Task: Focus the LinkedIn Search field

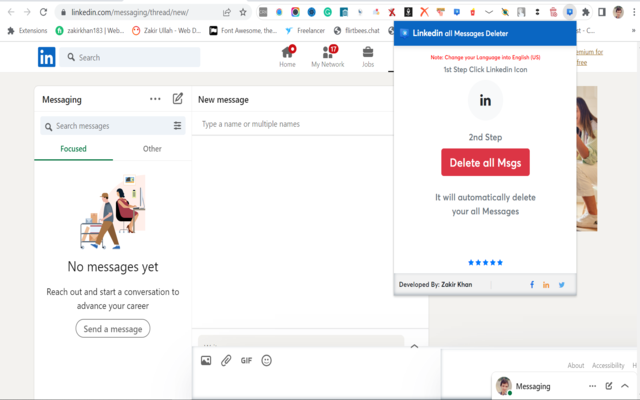Action: tap(130, 57)
